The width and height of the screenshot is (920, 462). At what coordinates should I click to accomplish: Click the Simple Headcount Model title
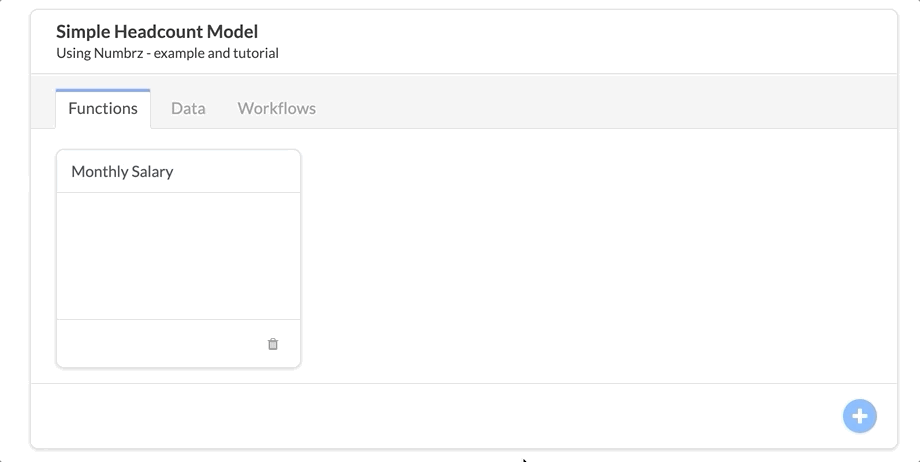157,31
